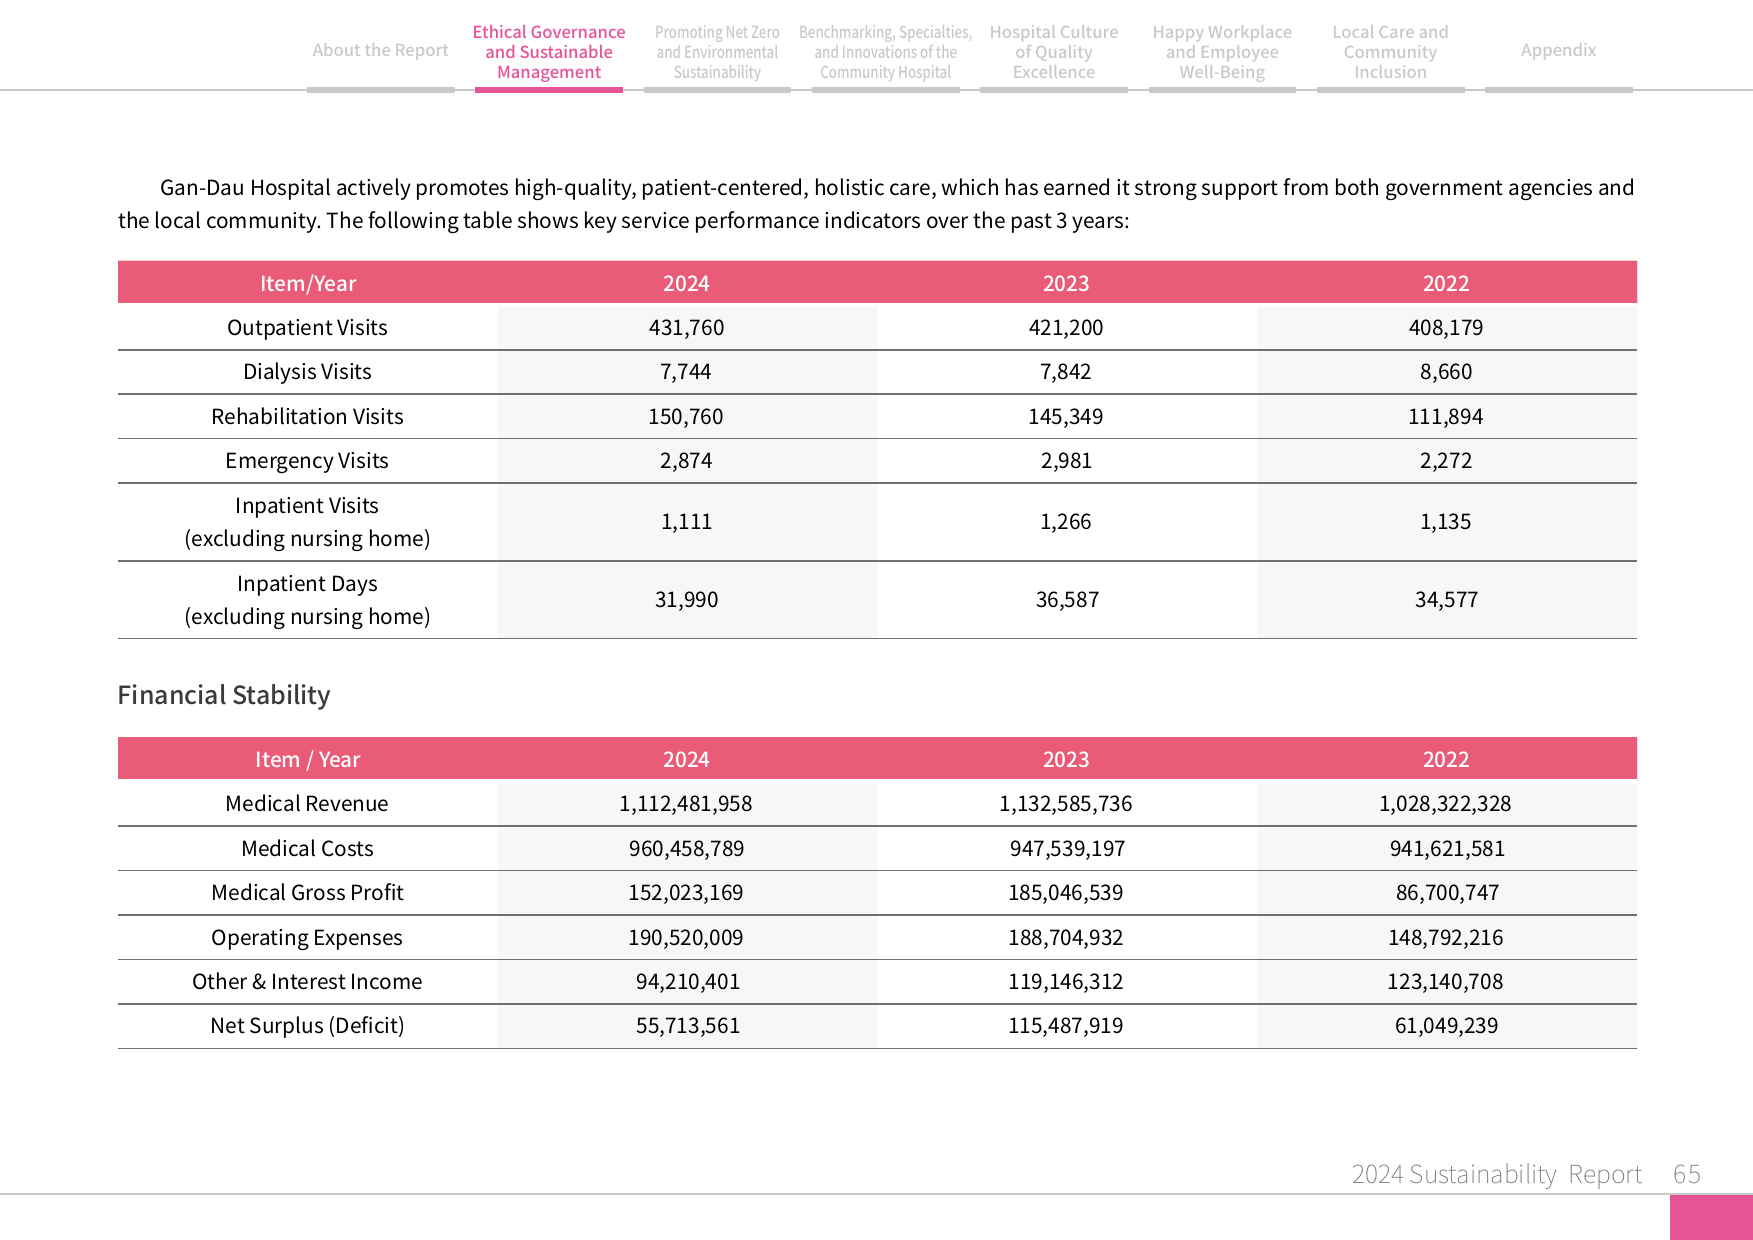The width and height of the screenshot is (1753, 1240).
Task: Select the 421,200 outpatient value
Action: click(1066, 328)
